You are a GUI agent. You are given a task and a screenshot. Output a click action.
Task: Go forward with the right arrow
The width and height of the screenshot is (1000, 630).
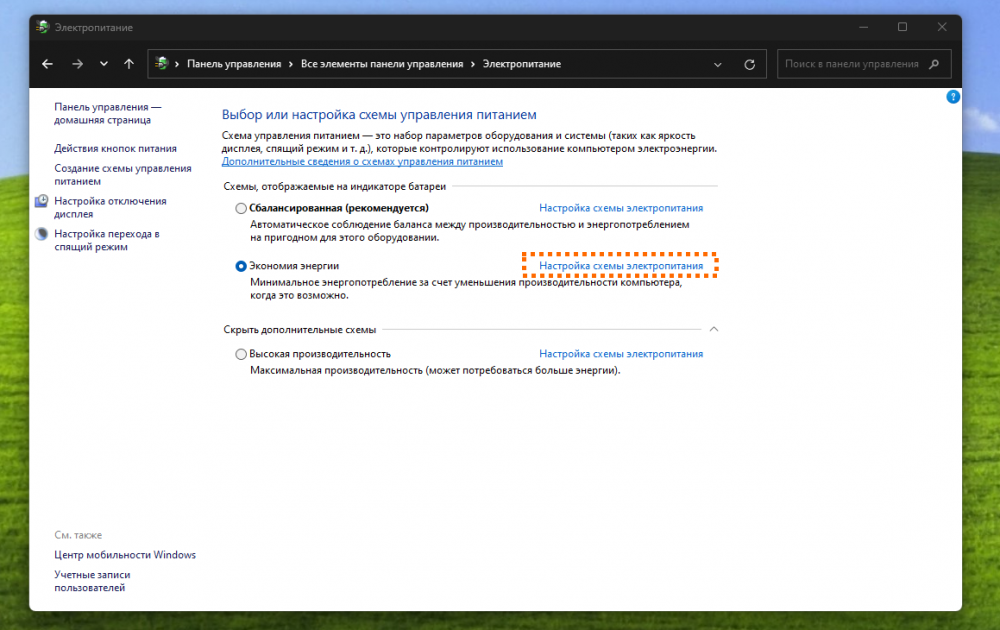pos(77,64)
